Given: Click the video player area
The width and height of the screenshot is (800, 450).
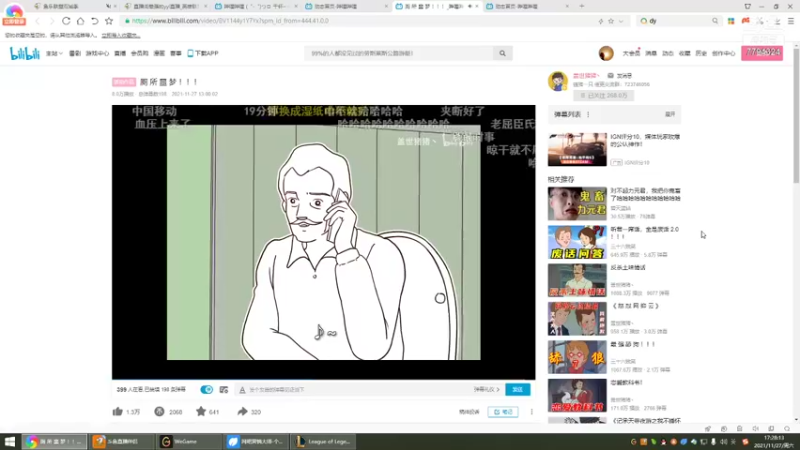Looking at the screenshot, I should (x=323, y=242).
